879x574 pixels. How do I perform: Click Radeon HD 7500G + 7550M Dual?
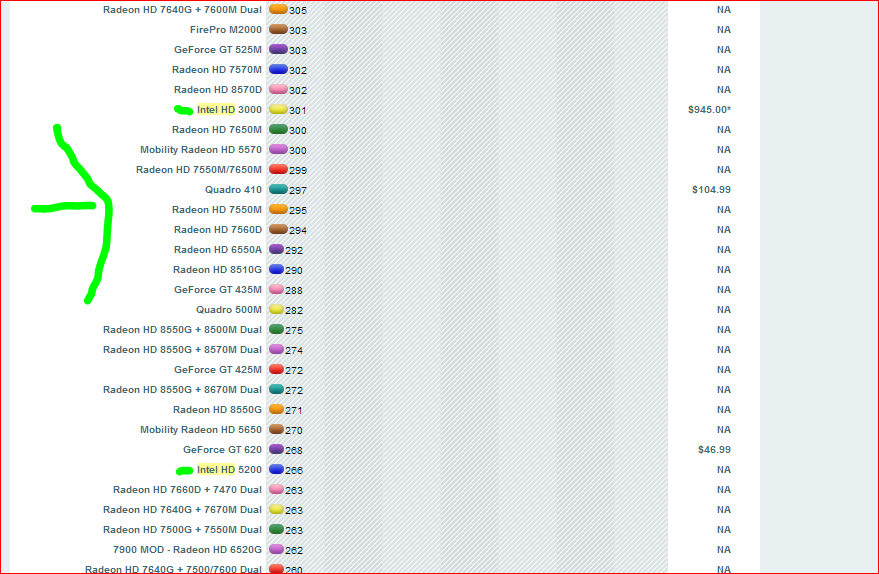pyautogui.click(x=182, y=530)
